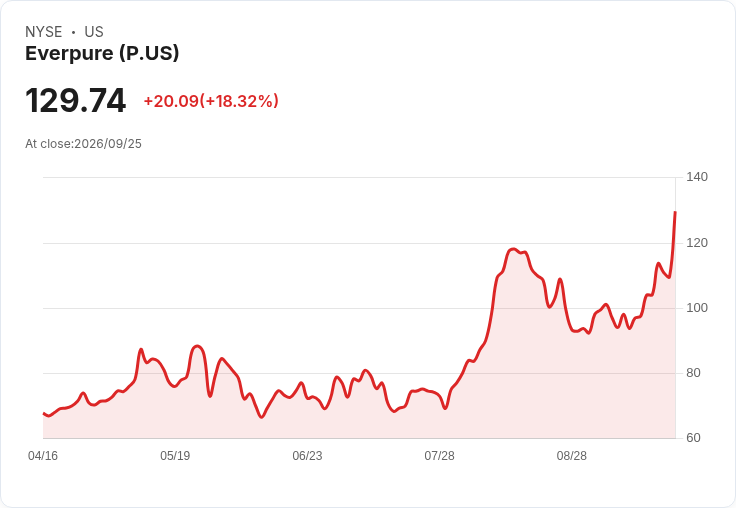Click the US market label
736x508 pixels.
coord(94,31)
